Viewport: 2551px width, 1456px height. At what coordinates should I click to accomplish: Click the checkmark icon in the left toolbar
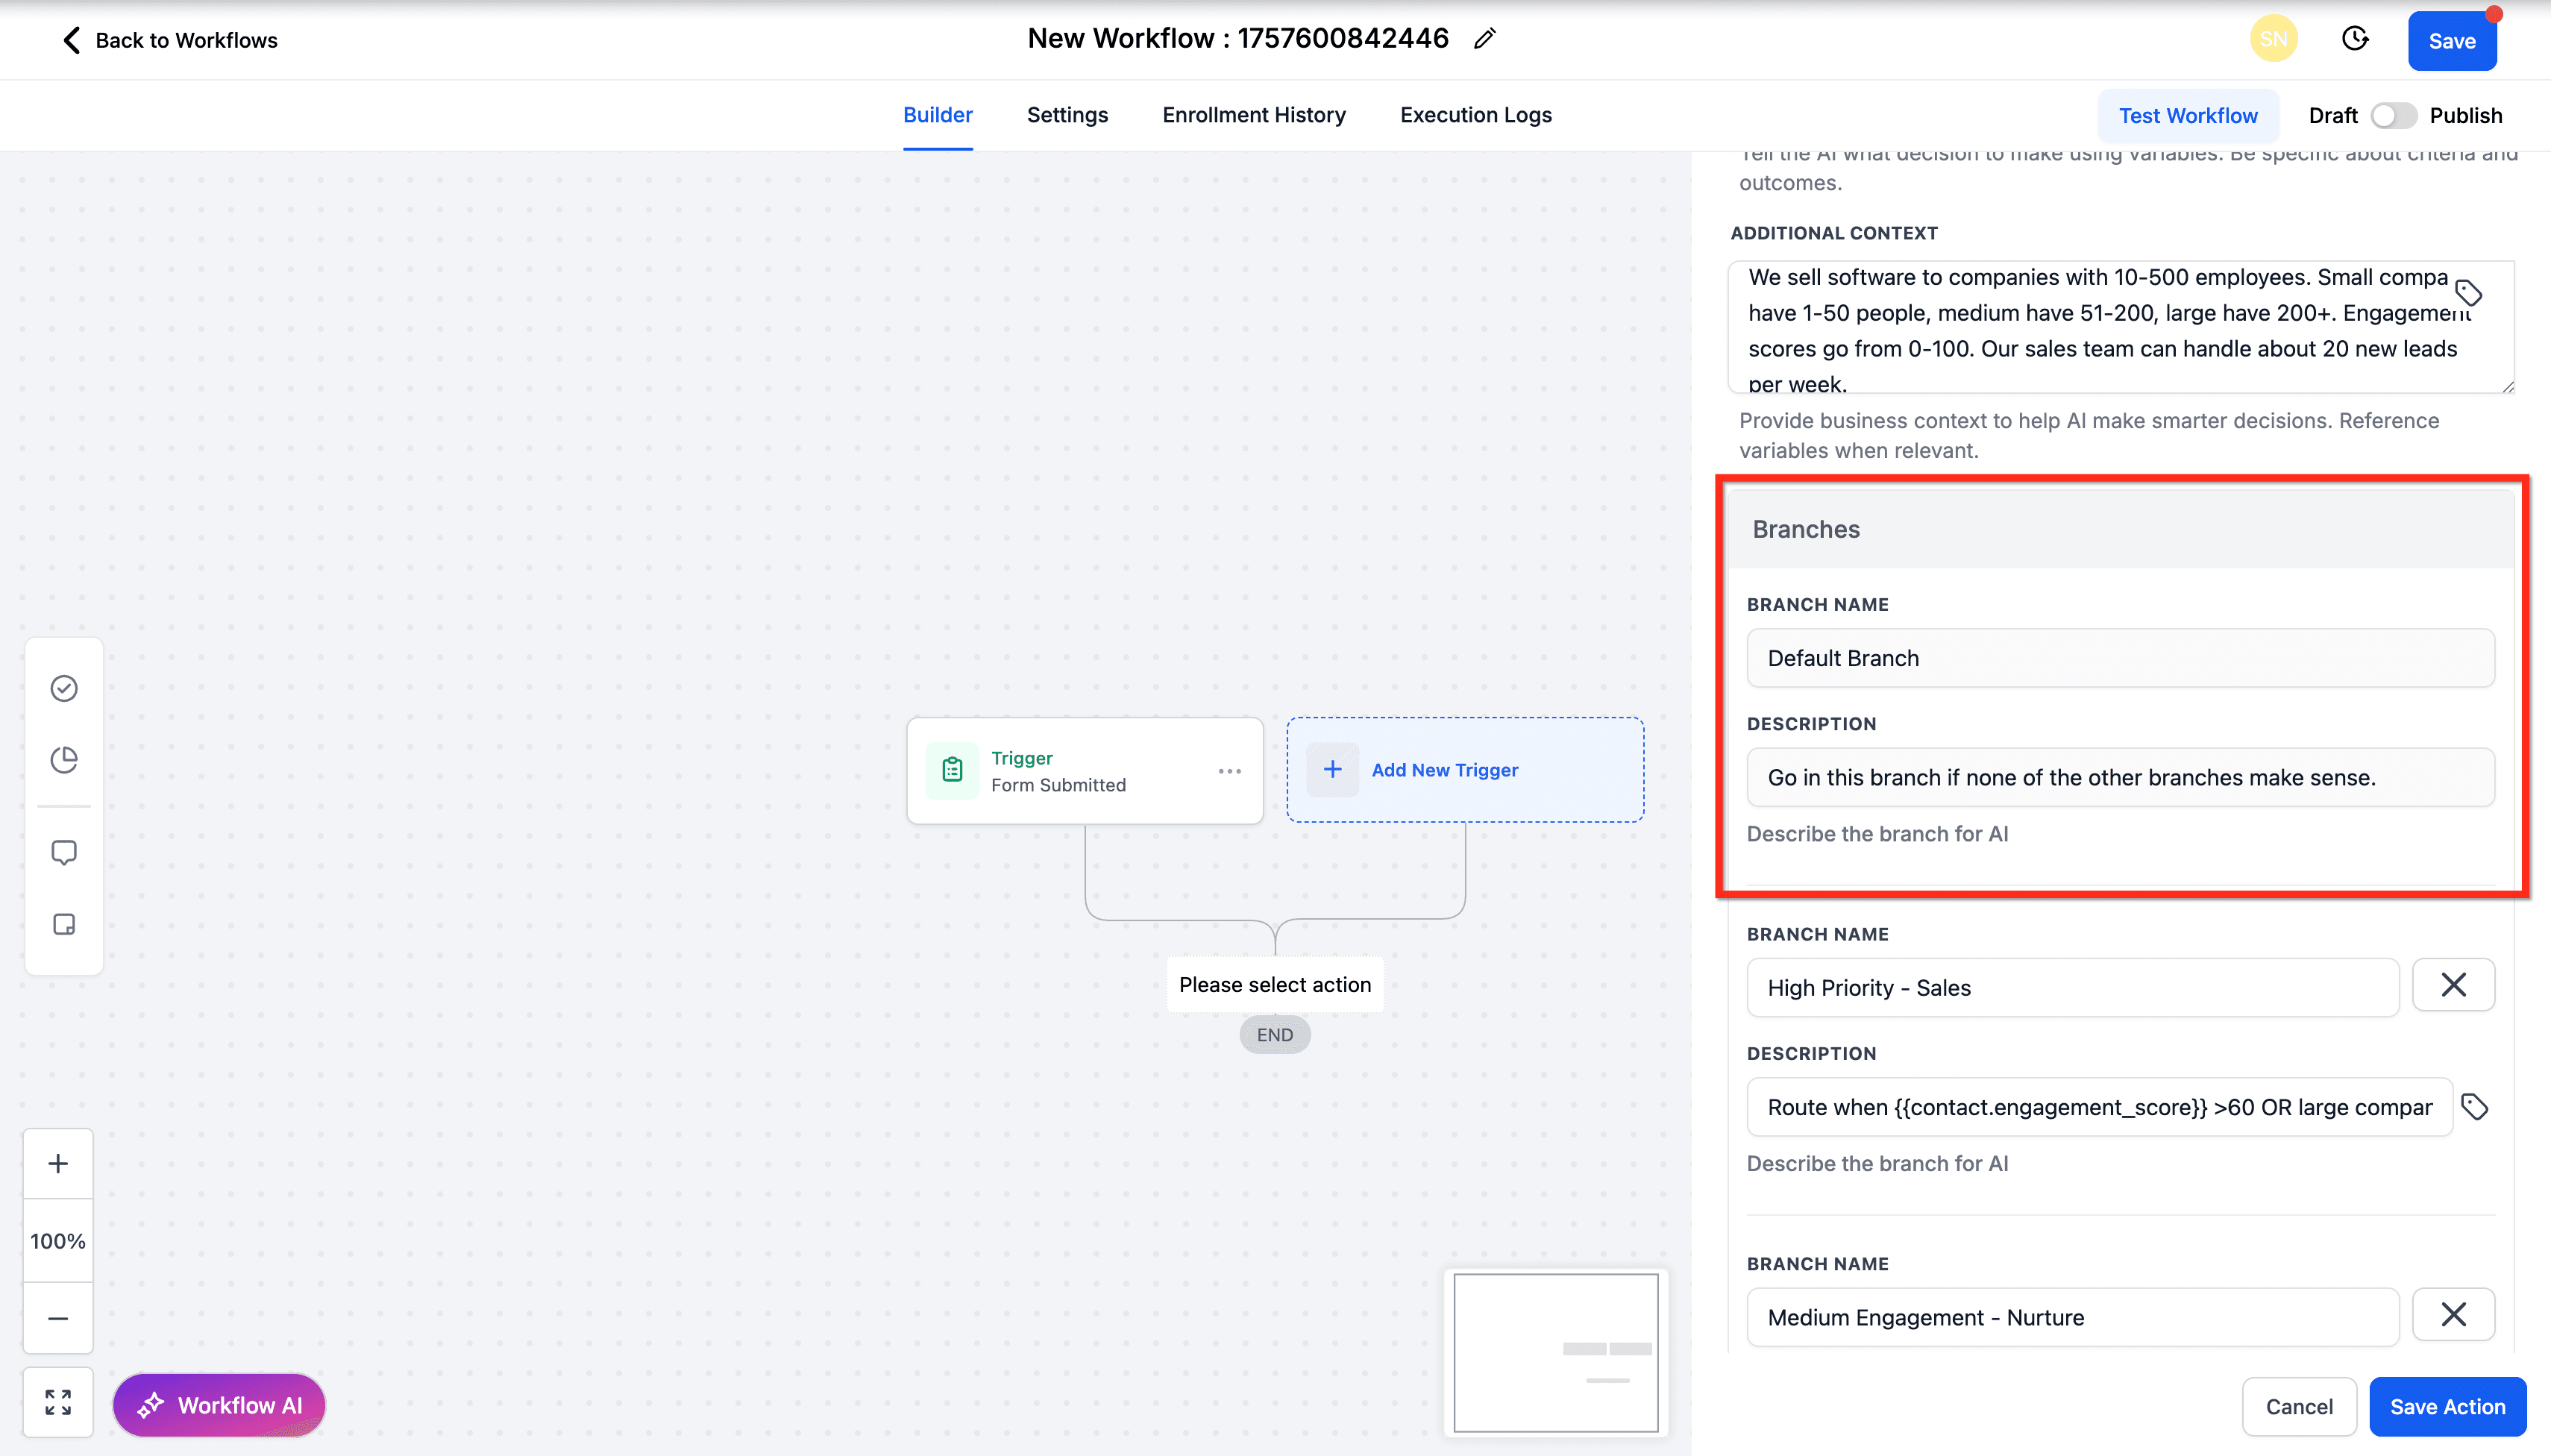point(64,688)
